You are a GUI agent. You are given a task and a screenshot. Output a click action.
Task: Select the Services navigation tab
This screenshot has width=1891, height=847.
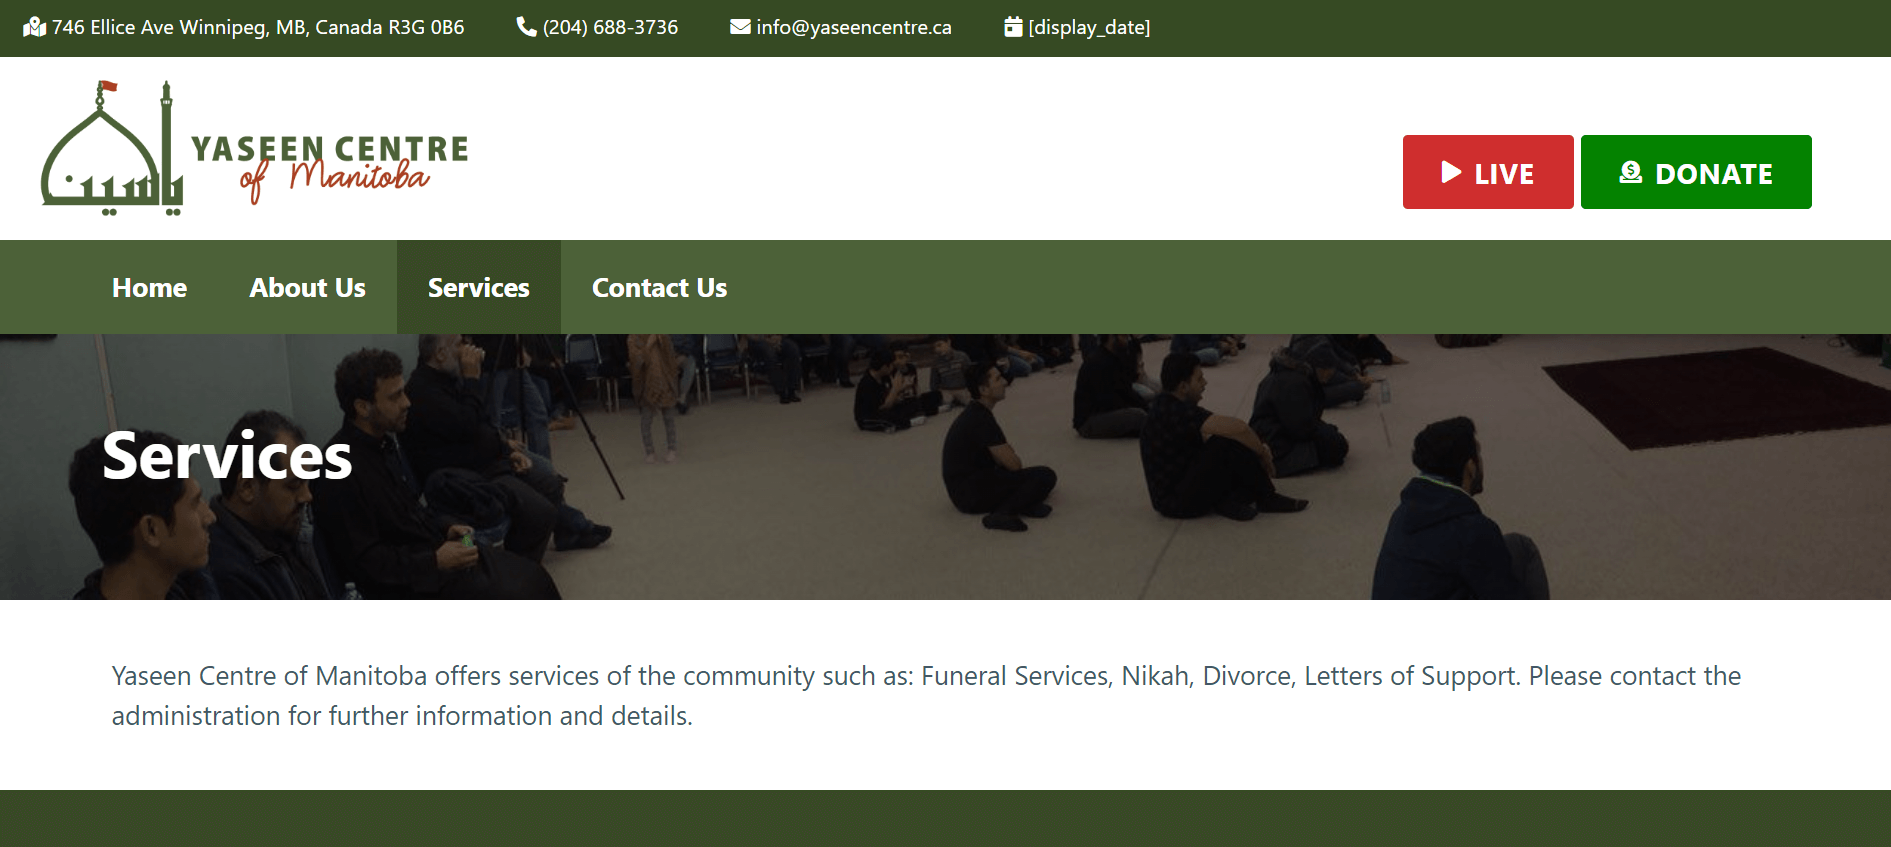(478, 288)
